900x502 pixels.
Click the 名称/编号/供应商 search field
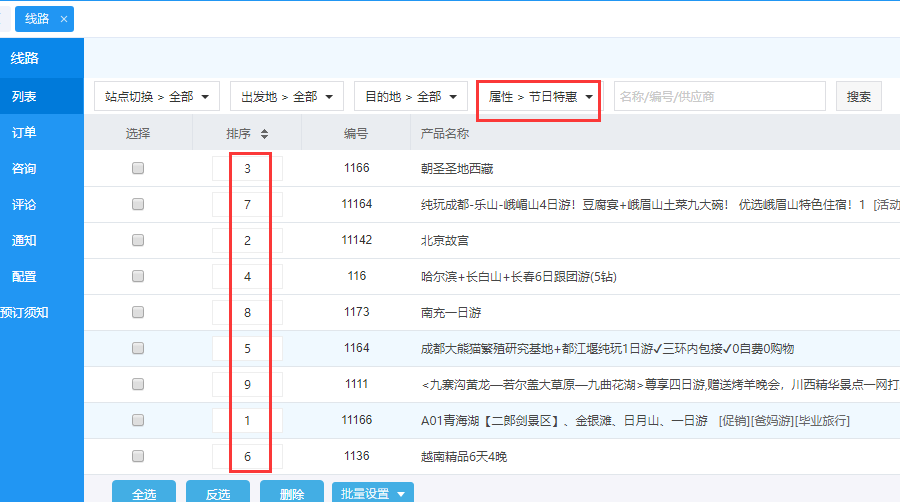(719, 97)
